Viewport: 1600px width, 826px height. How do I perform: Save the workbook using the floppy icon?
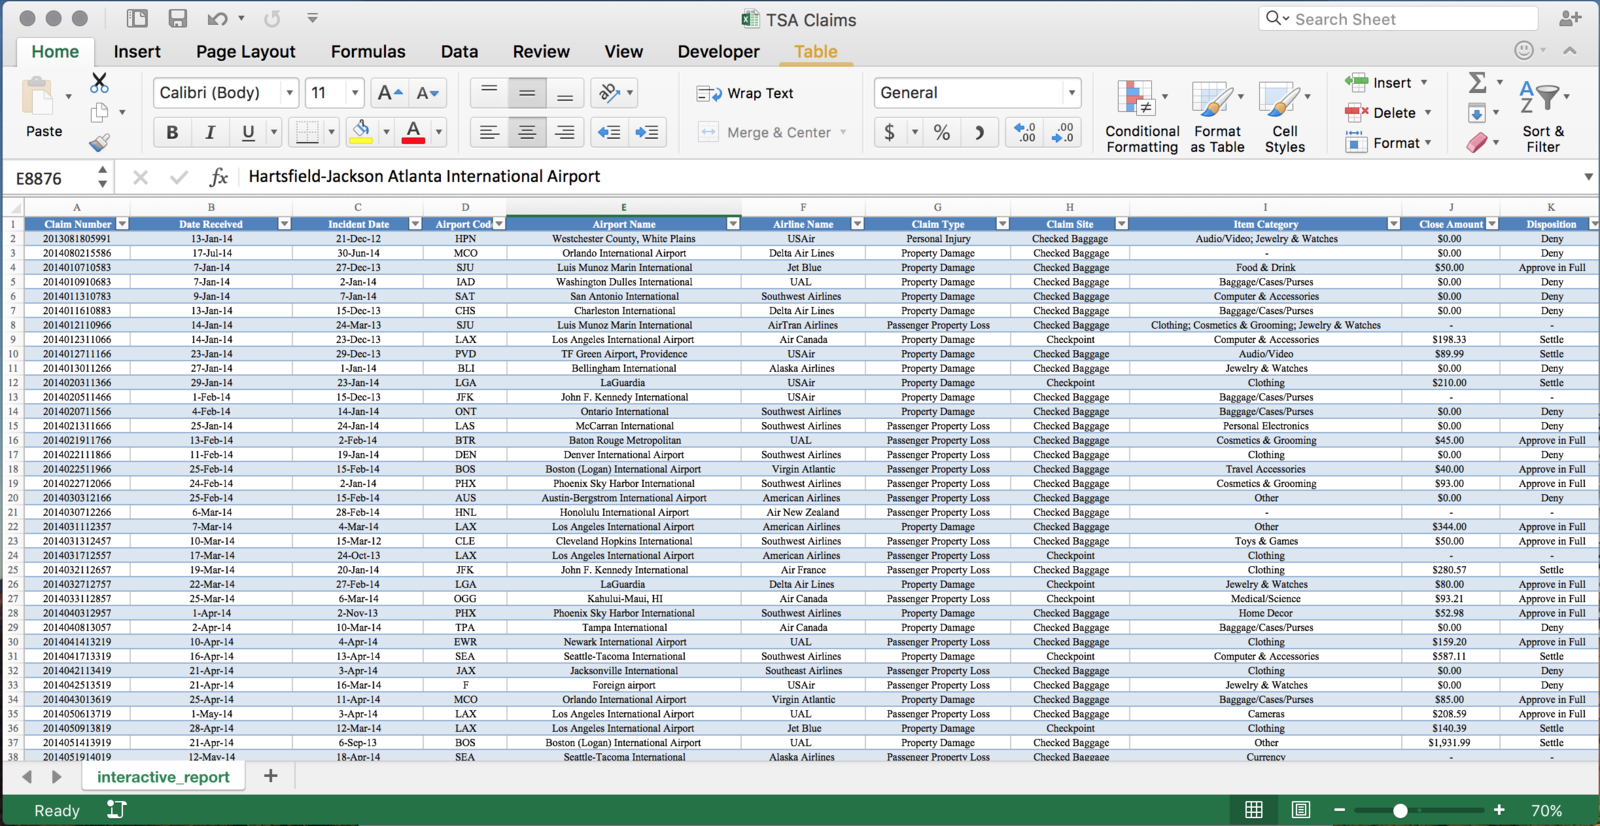click(x=177, y=19)
